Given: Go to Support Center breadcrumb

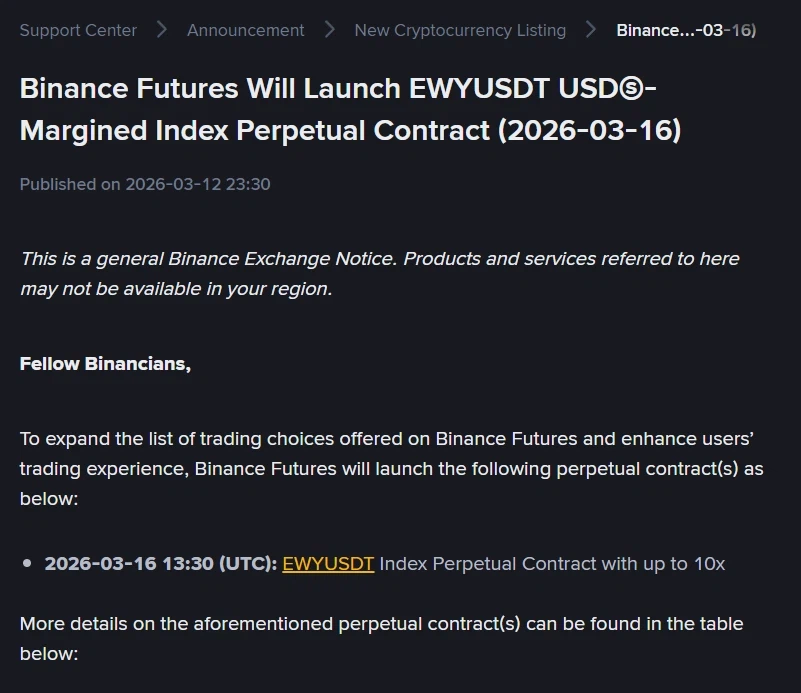Looking at the screenshot, I should pyautogui.click(x=78, y=30).
